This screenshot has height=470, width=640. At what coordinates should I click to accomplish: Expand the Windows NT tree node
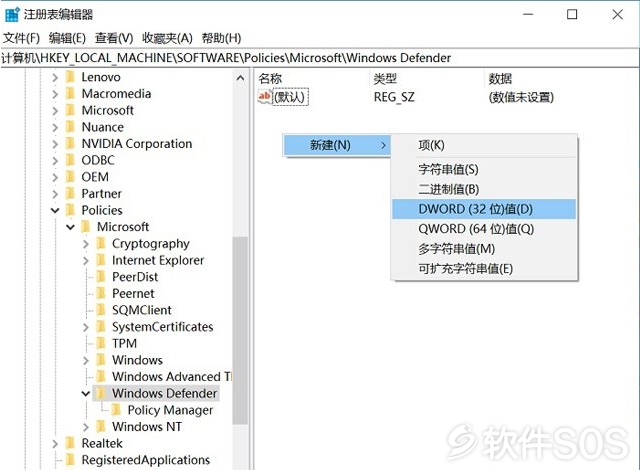click(x=86, y=427)
